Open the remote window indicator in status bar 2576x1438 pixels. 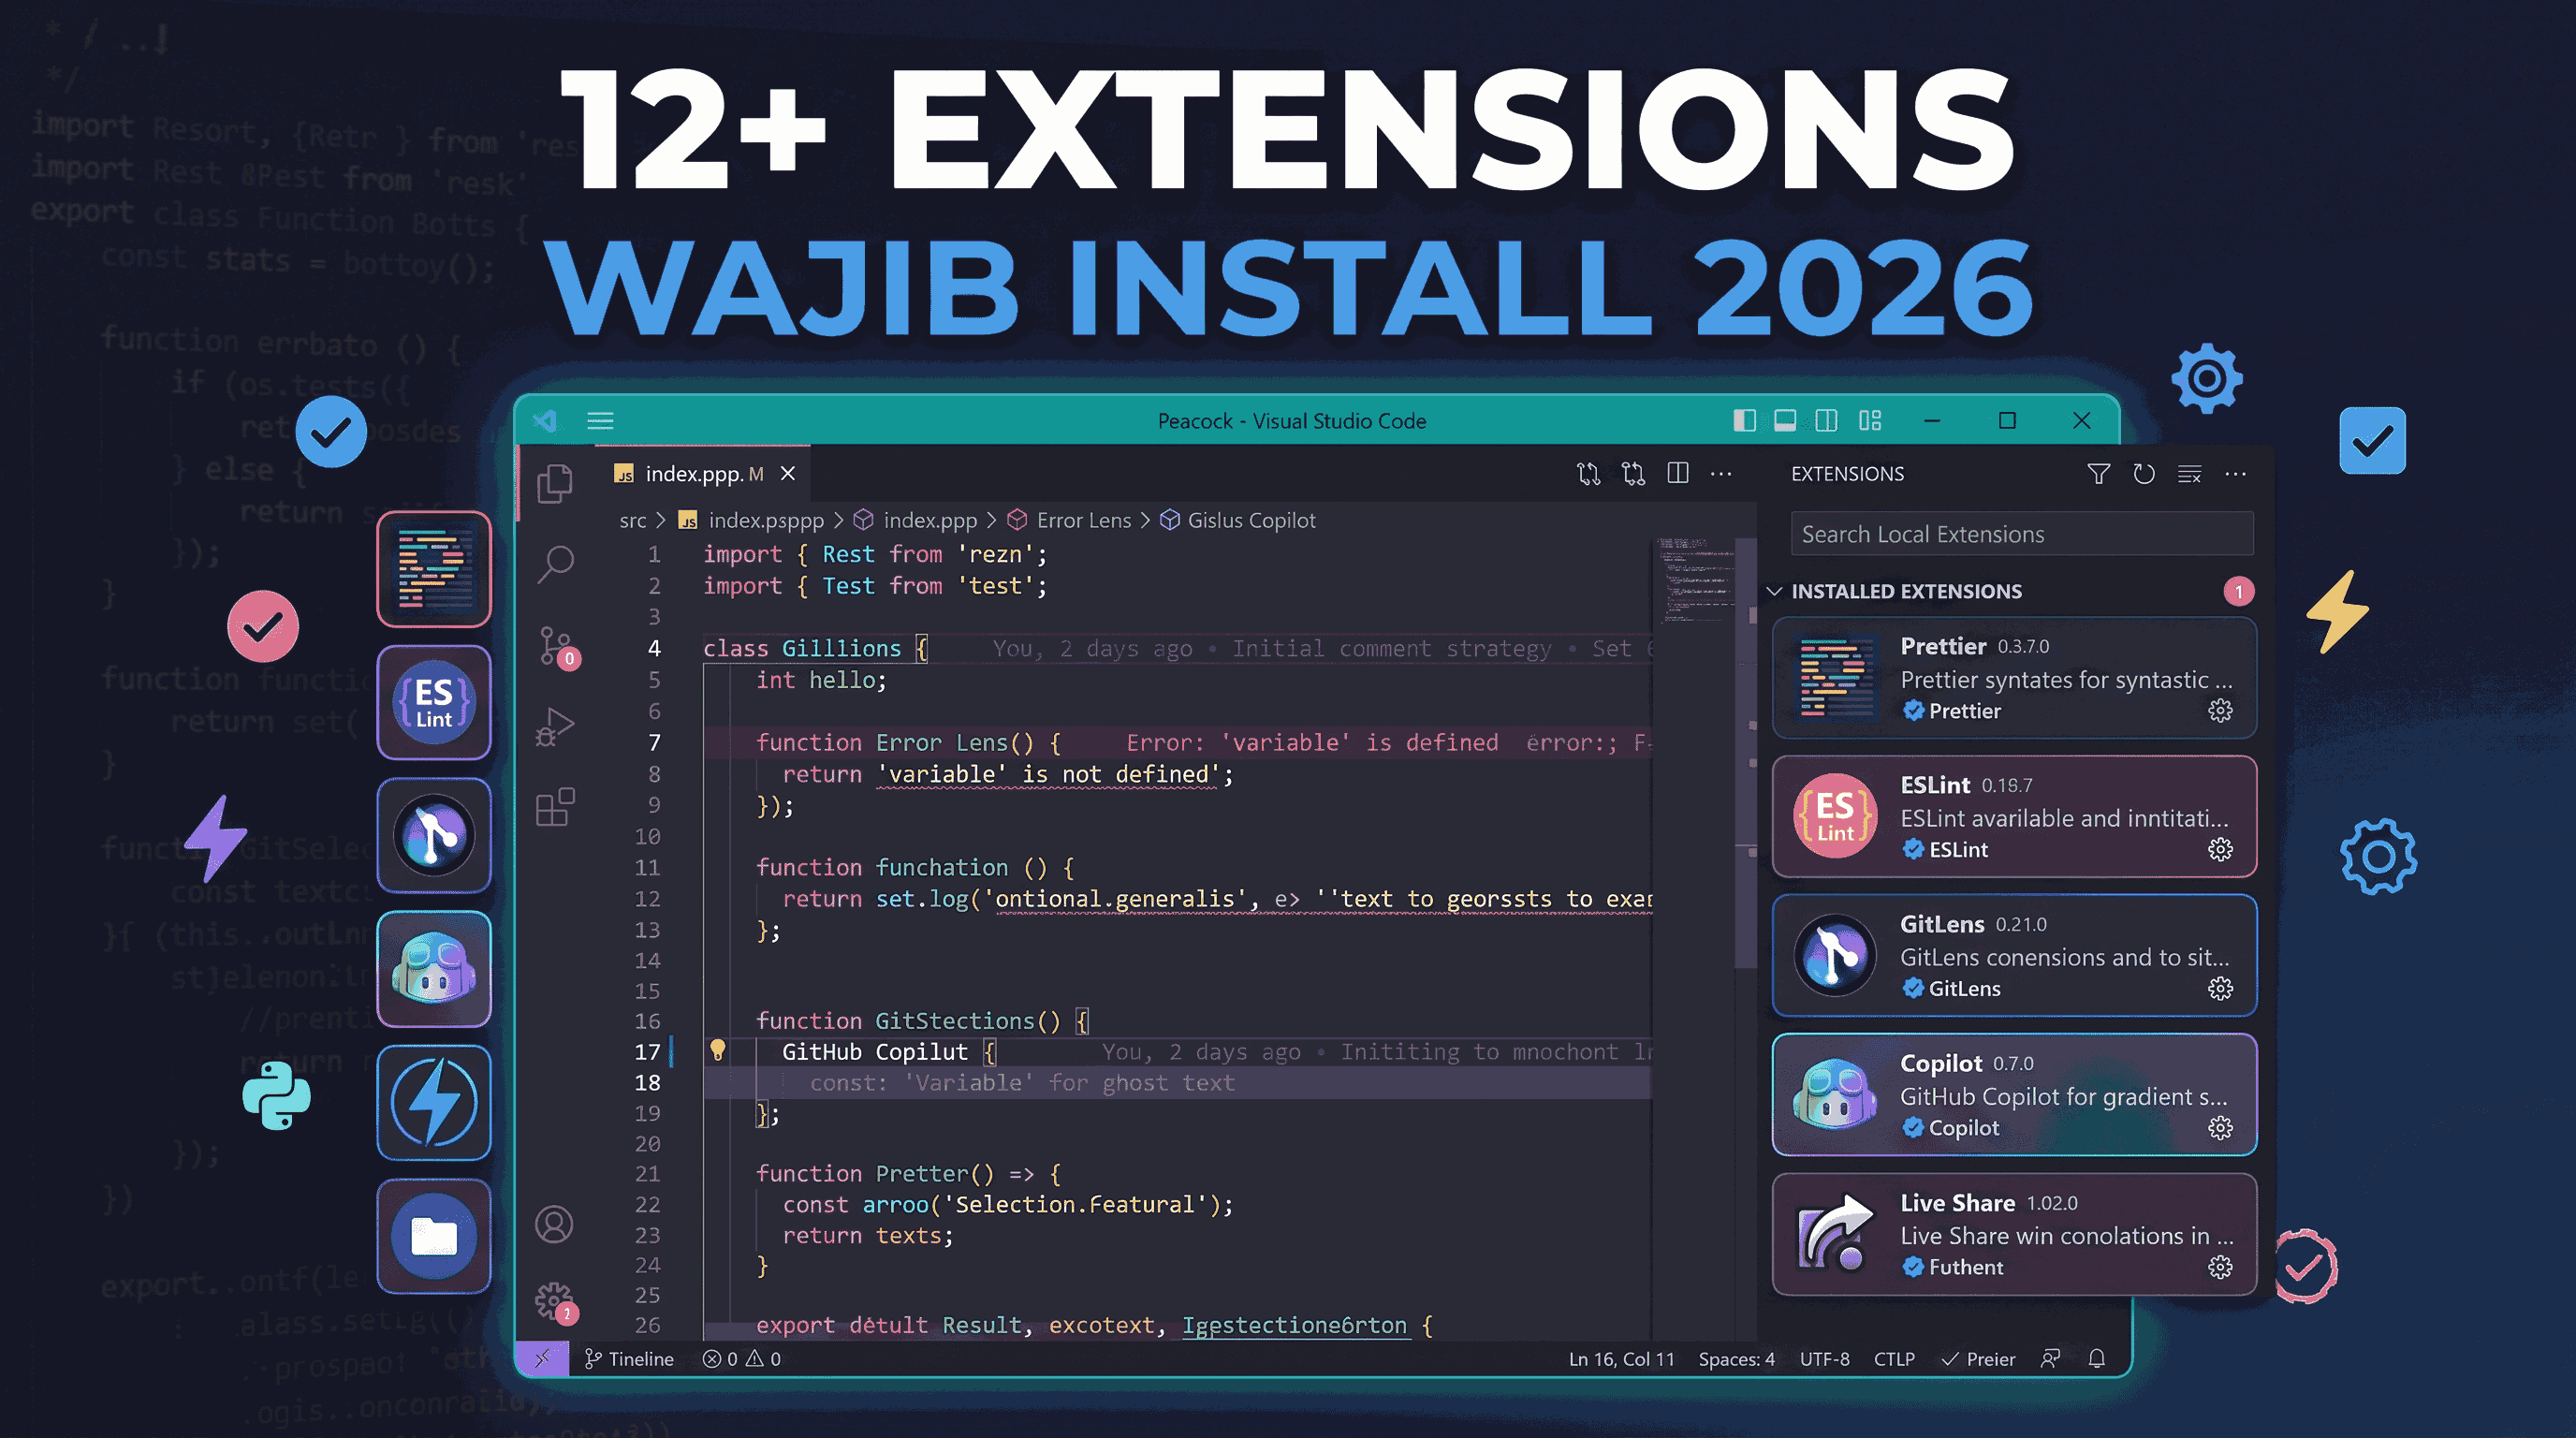pyautogui.click(x=542, y=1359)
